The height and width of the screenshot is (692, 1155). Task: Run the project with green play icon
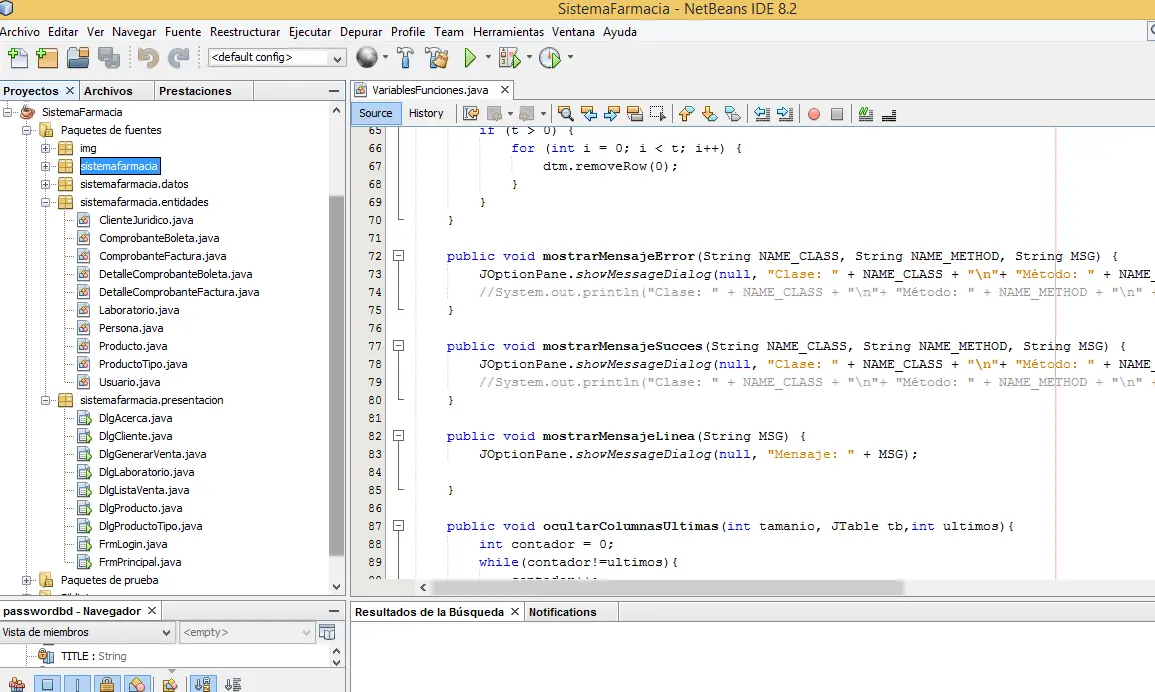tap(470, 58)
